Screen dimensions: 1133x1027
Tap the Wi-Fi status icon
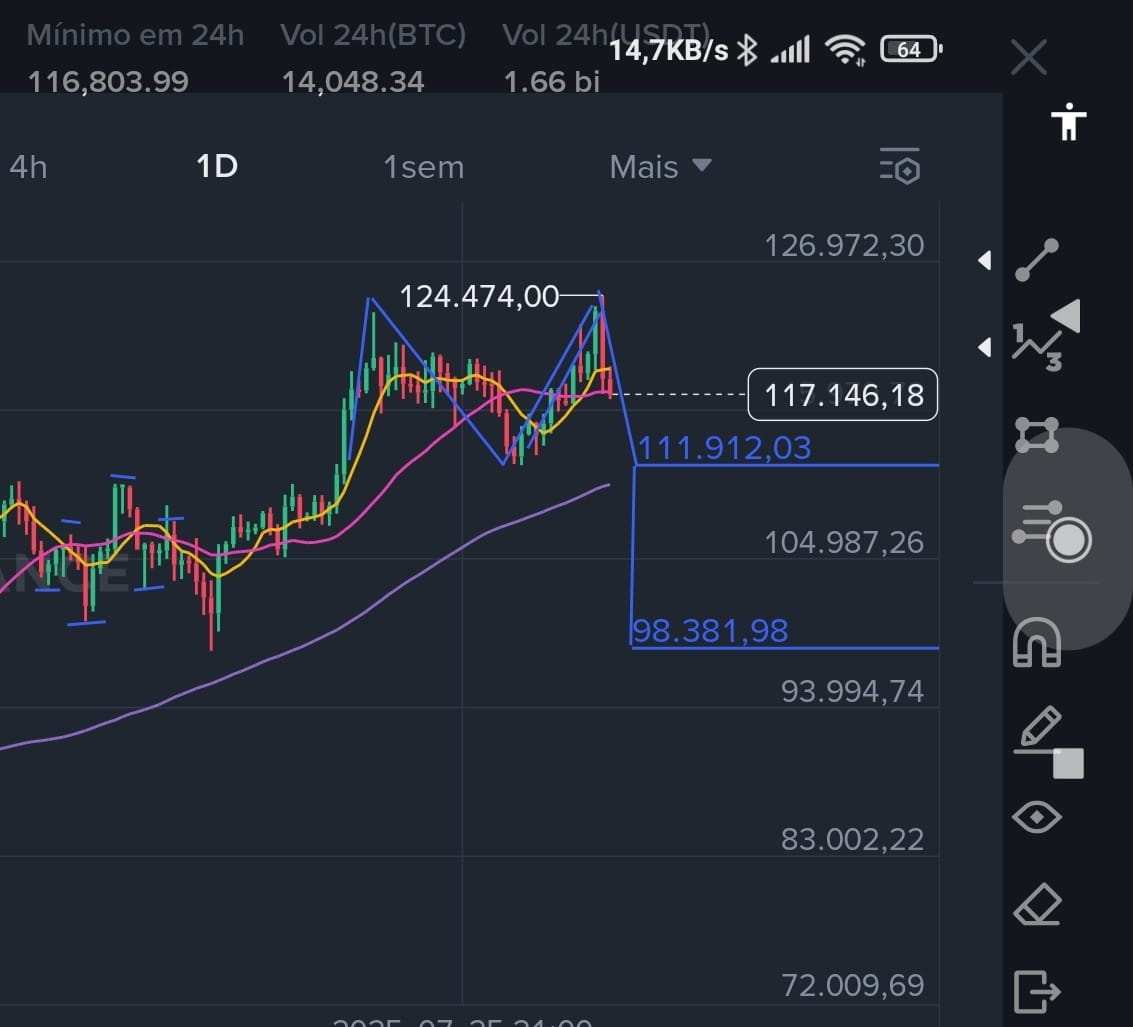pyautogui.click(x=845, y=50)
